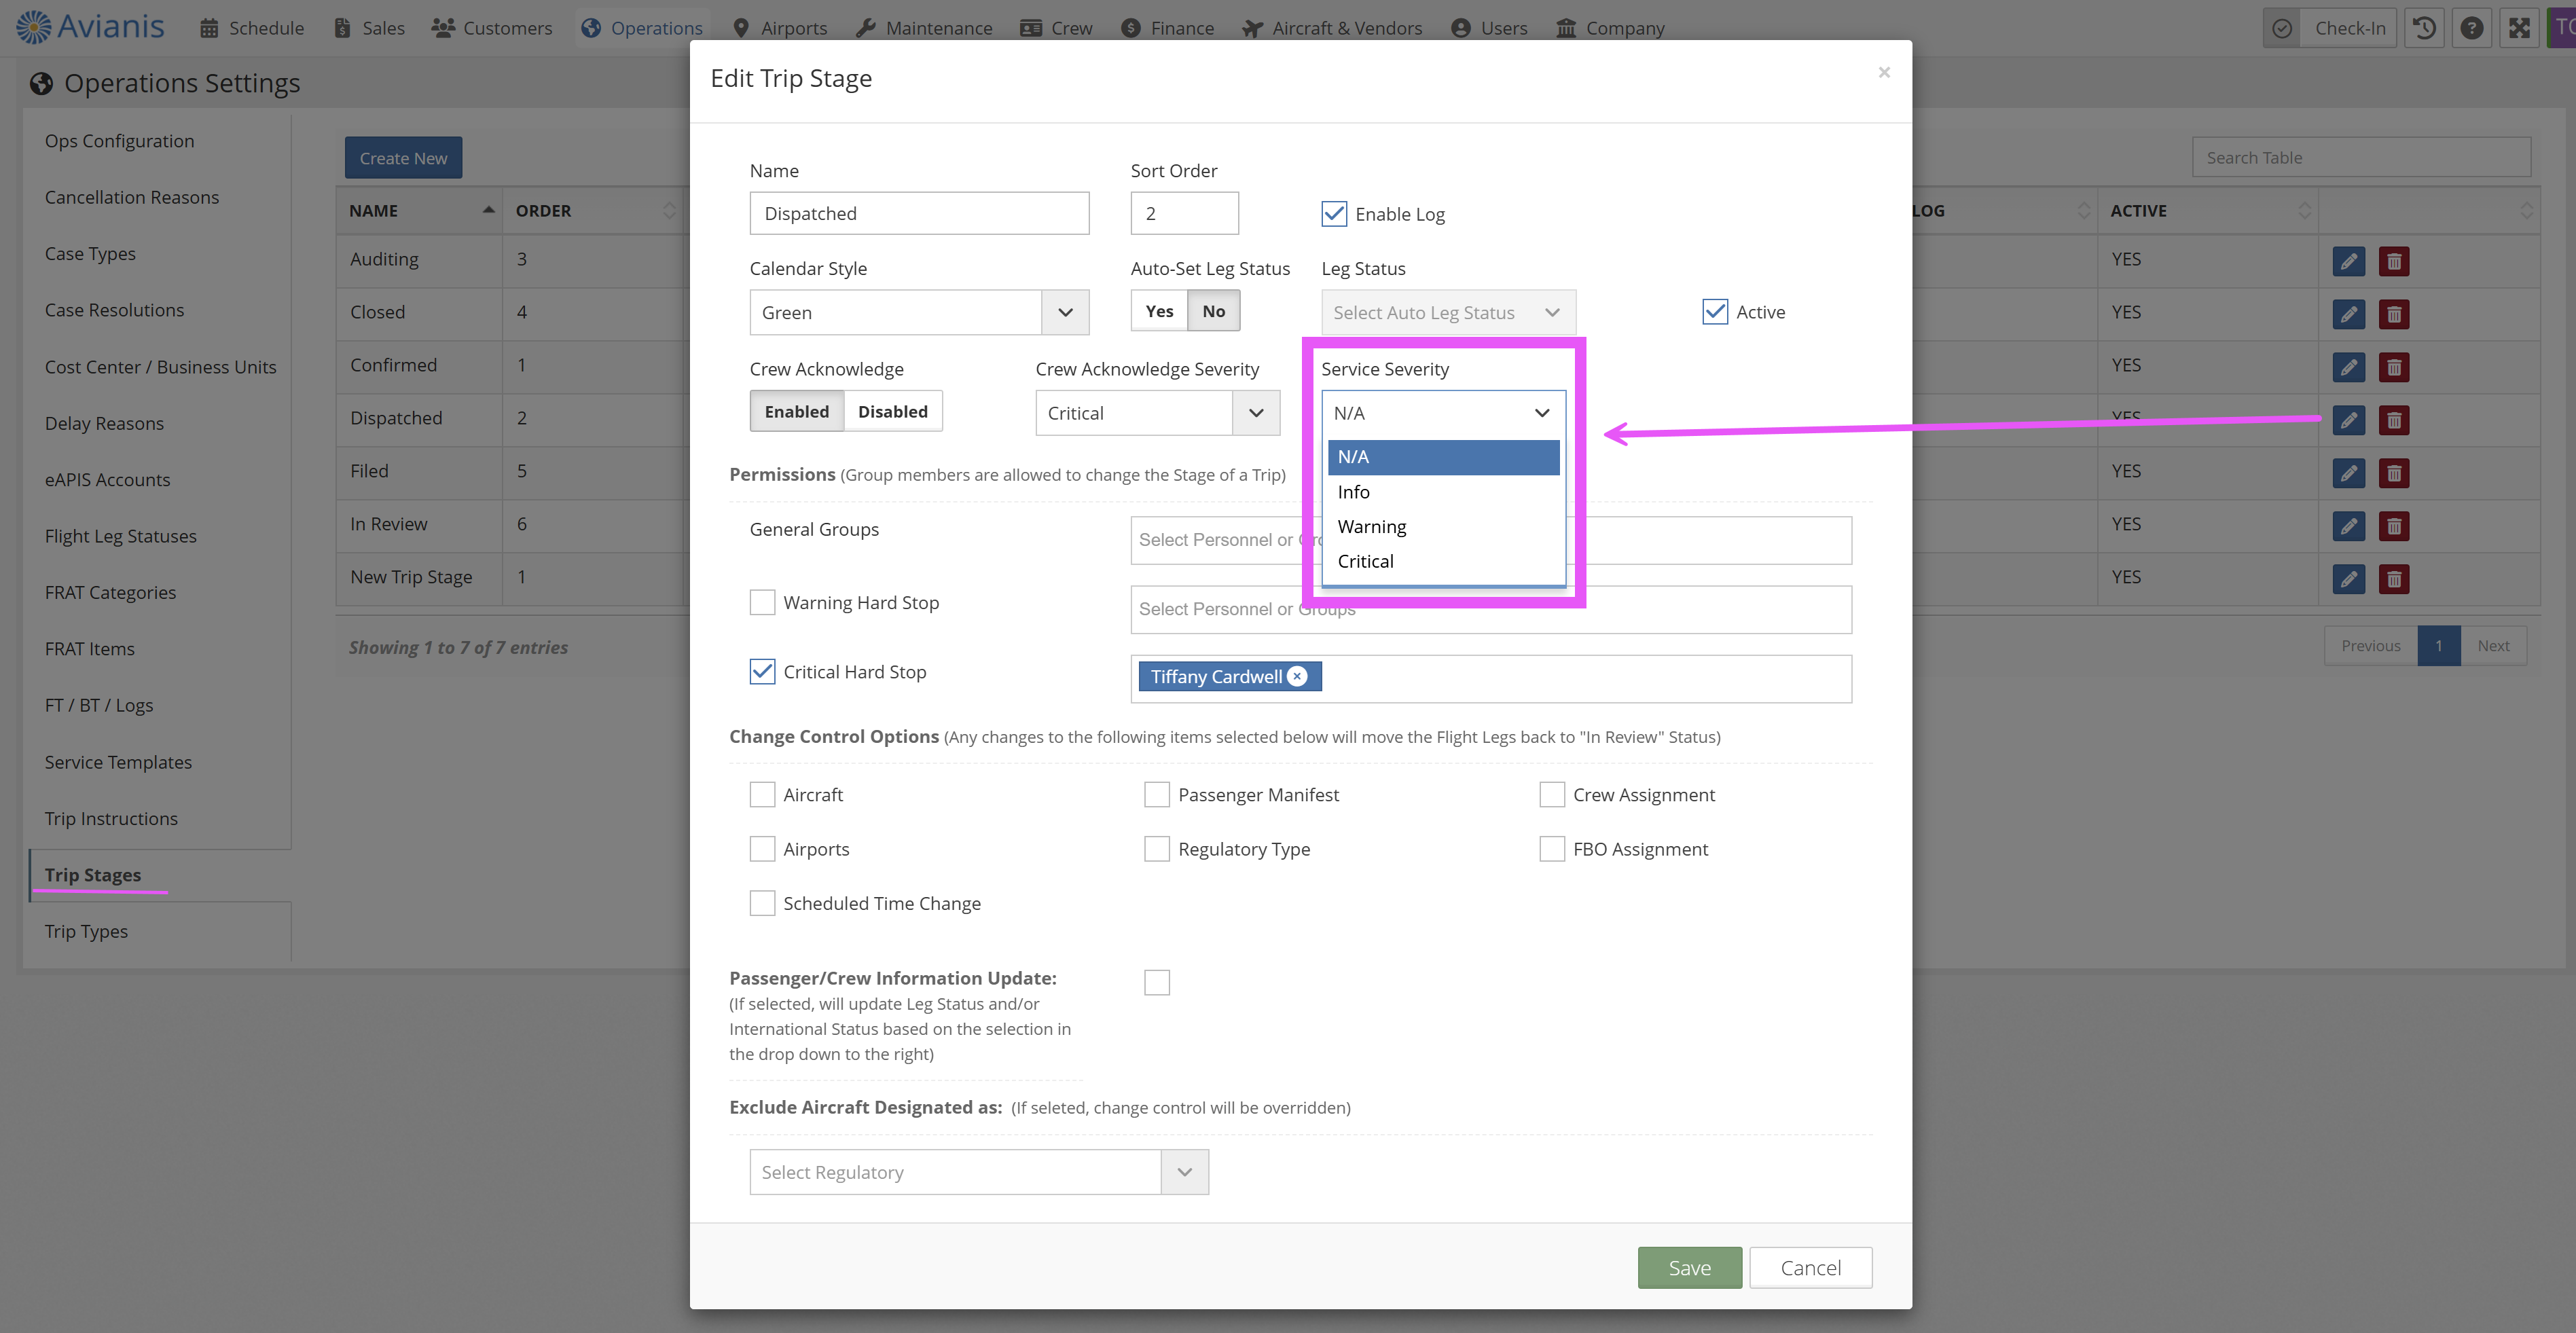2576x1333 pixels.
Task: Click the history clock icon in top bar
Action: coord(2424,28)
